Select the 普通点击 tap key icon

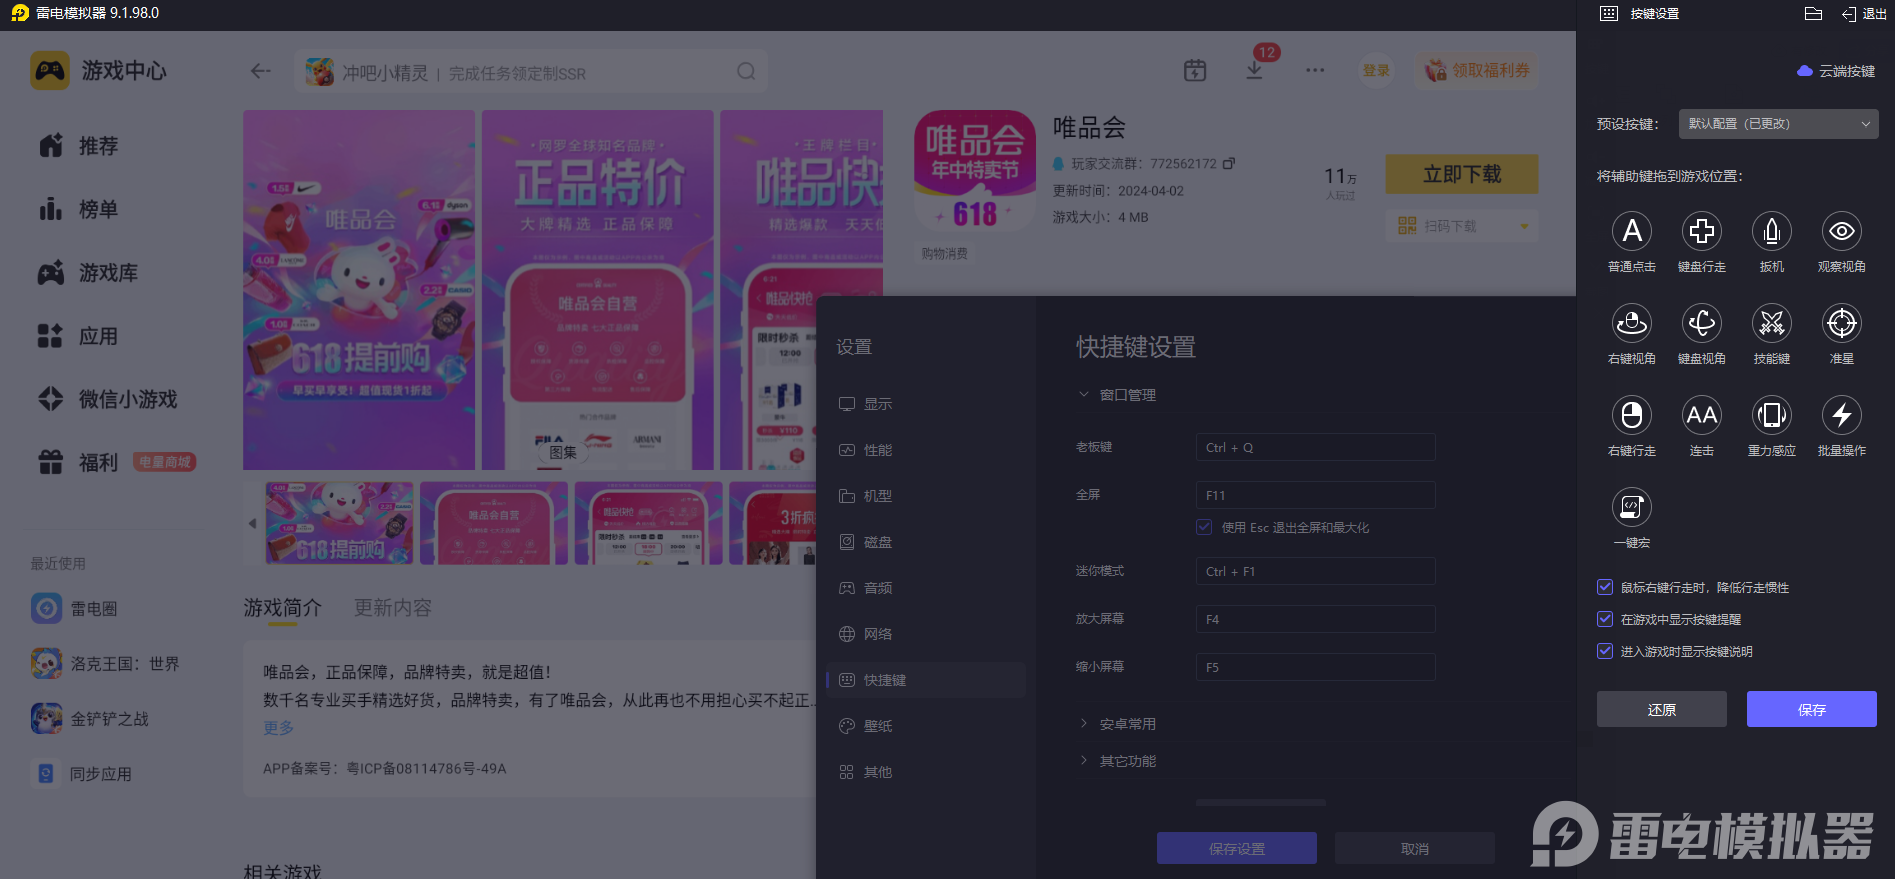(x=1632, y=232)
